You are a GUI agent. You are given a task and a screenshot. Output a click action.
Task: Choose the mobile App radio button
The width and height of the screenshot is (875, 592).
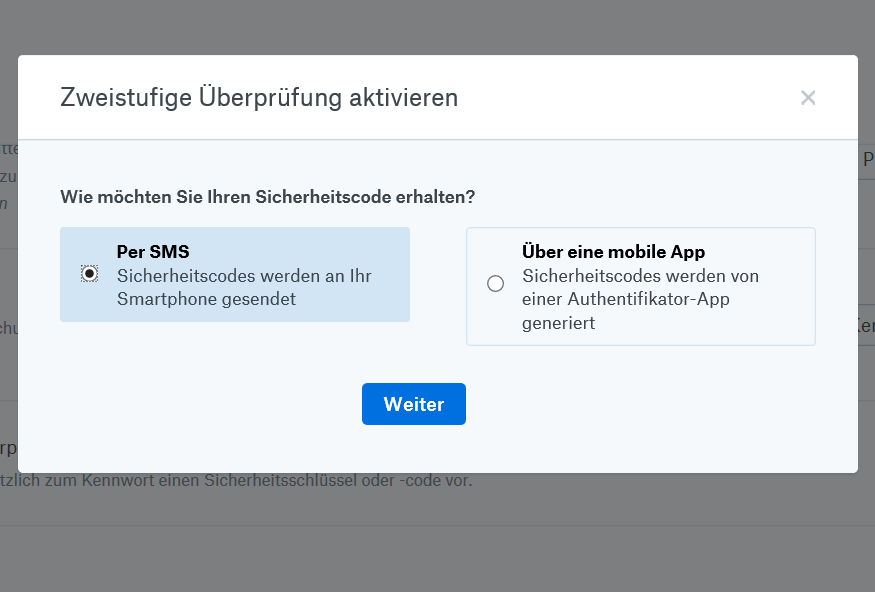tap(495, 284)
